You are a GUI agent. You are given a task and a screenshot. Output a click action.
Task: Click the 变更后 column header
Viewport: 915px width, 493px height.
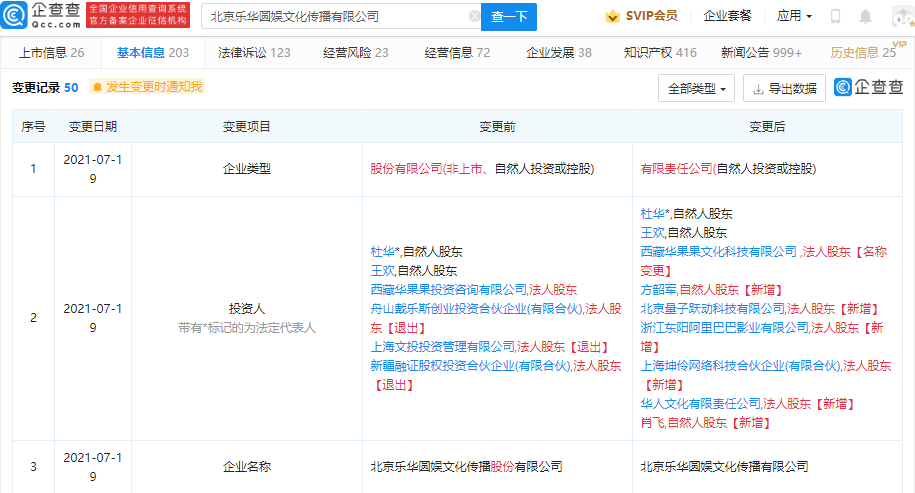click(x=767, y=127)
